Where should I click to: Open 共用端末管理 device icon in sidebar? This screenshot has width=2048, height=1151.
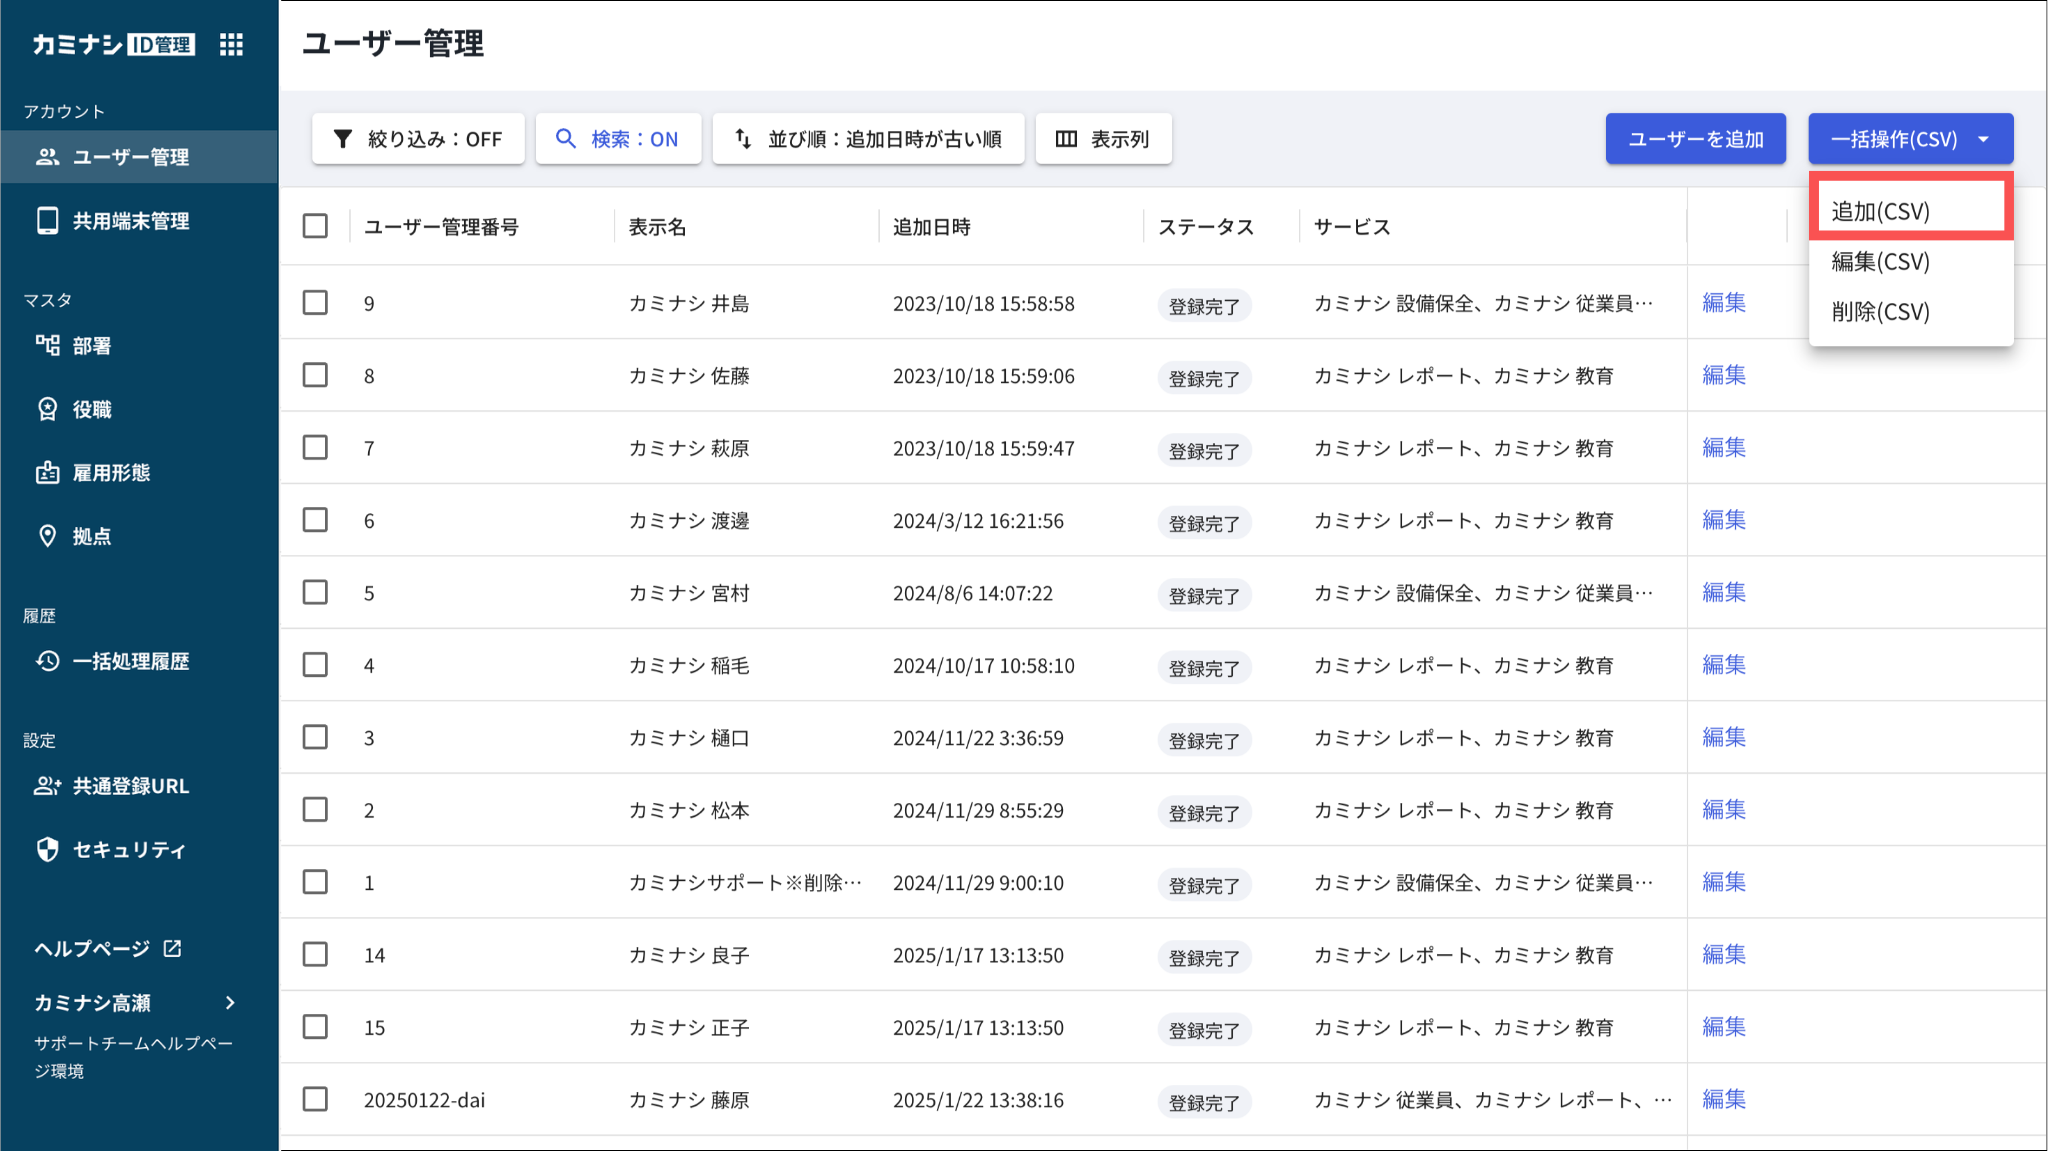(47, 220)
